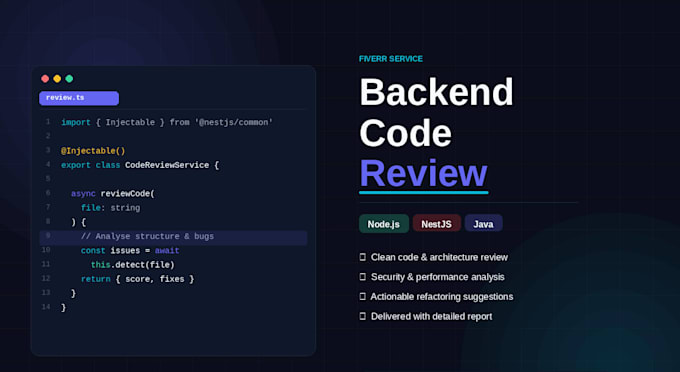Click the underlined Review heading word
This screenshot has width=680, height=372.
424,173
